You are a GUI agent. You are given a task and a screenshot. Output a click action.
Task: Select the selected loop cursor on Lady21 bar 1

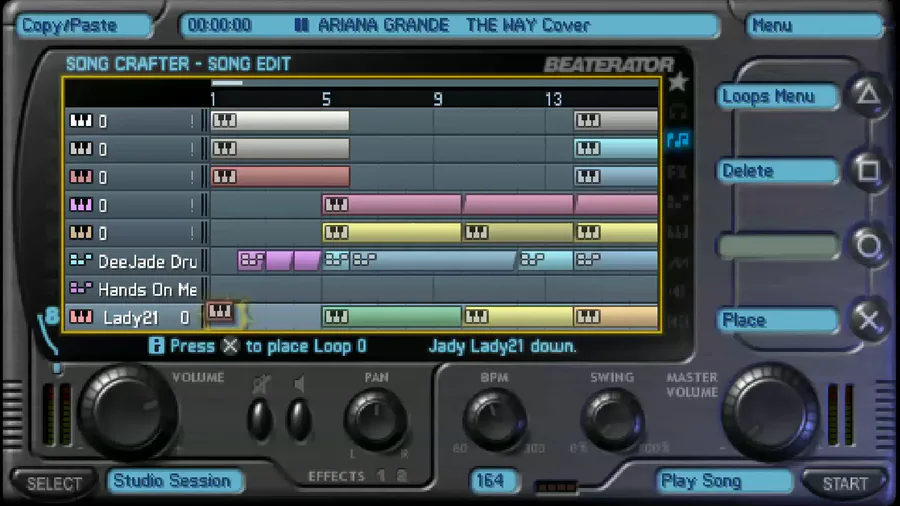[x=221, y=313]
